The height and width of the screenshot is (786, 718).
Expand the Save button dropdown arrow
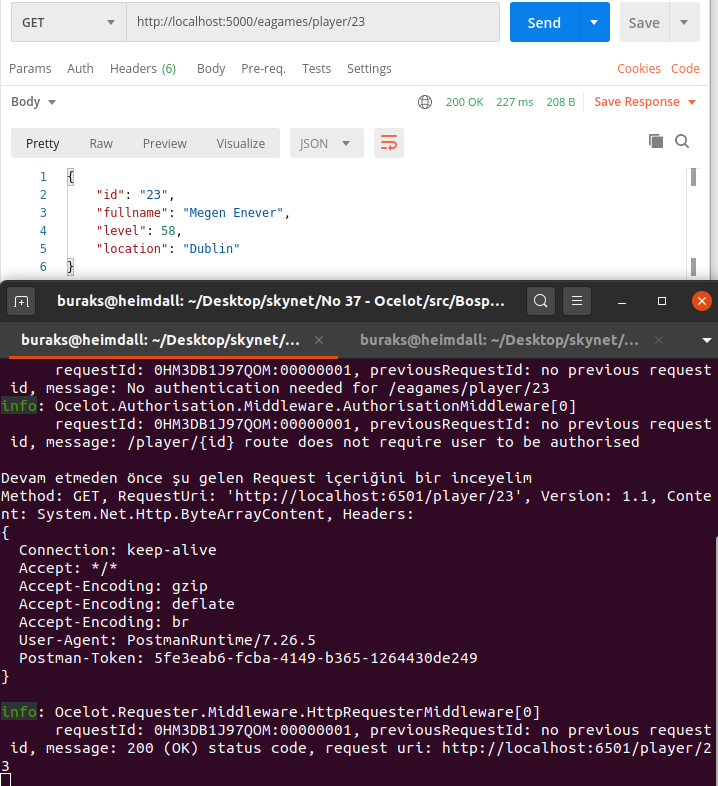[684, 23]
